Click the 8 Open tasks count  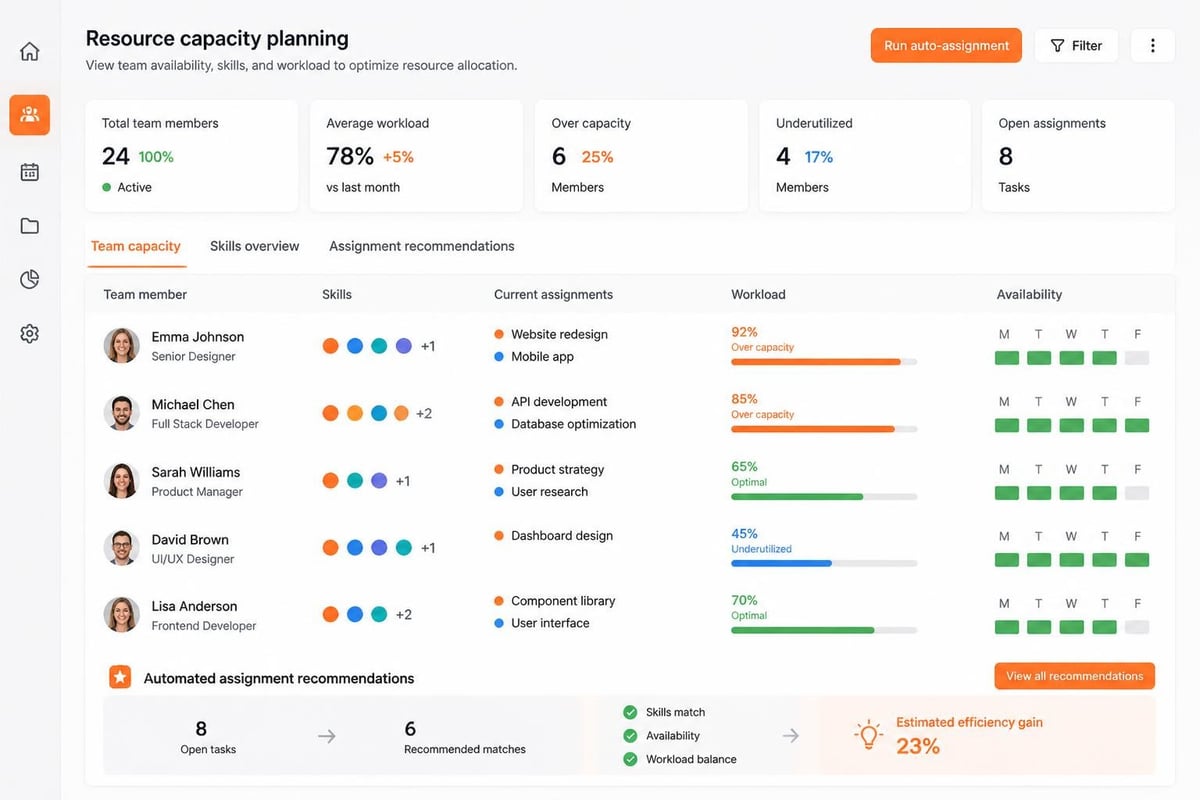tap(201, 729)
